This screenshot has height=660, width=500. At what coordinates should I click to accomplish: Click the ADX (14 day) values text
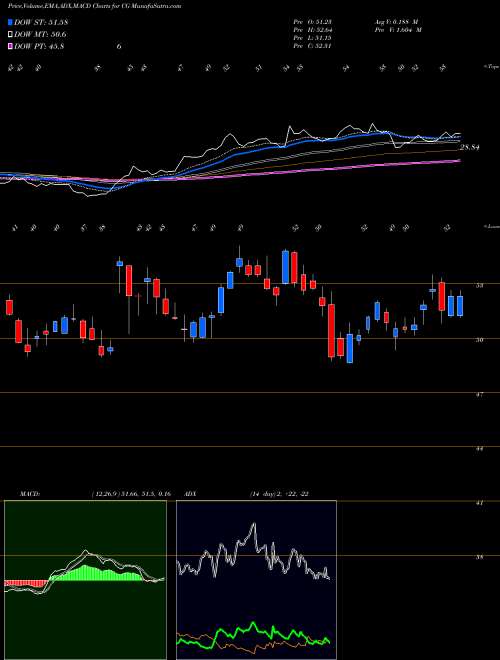coord(279,494)
